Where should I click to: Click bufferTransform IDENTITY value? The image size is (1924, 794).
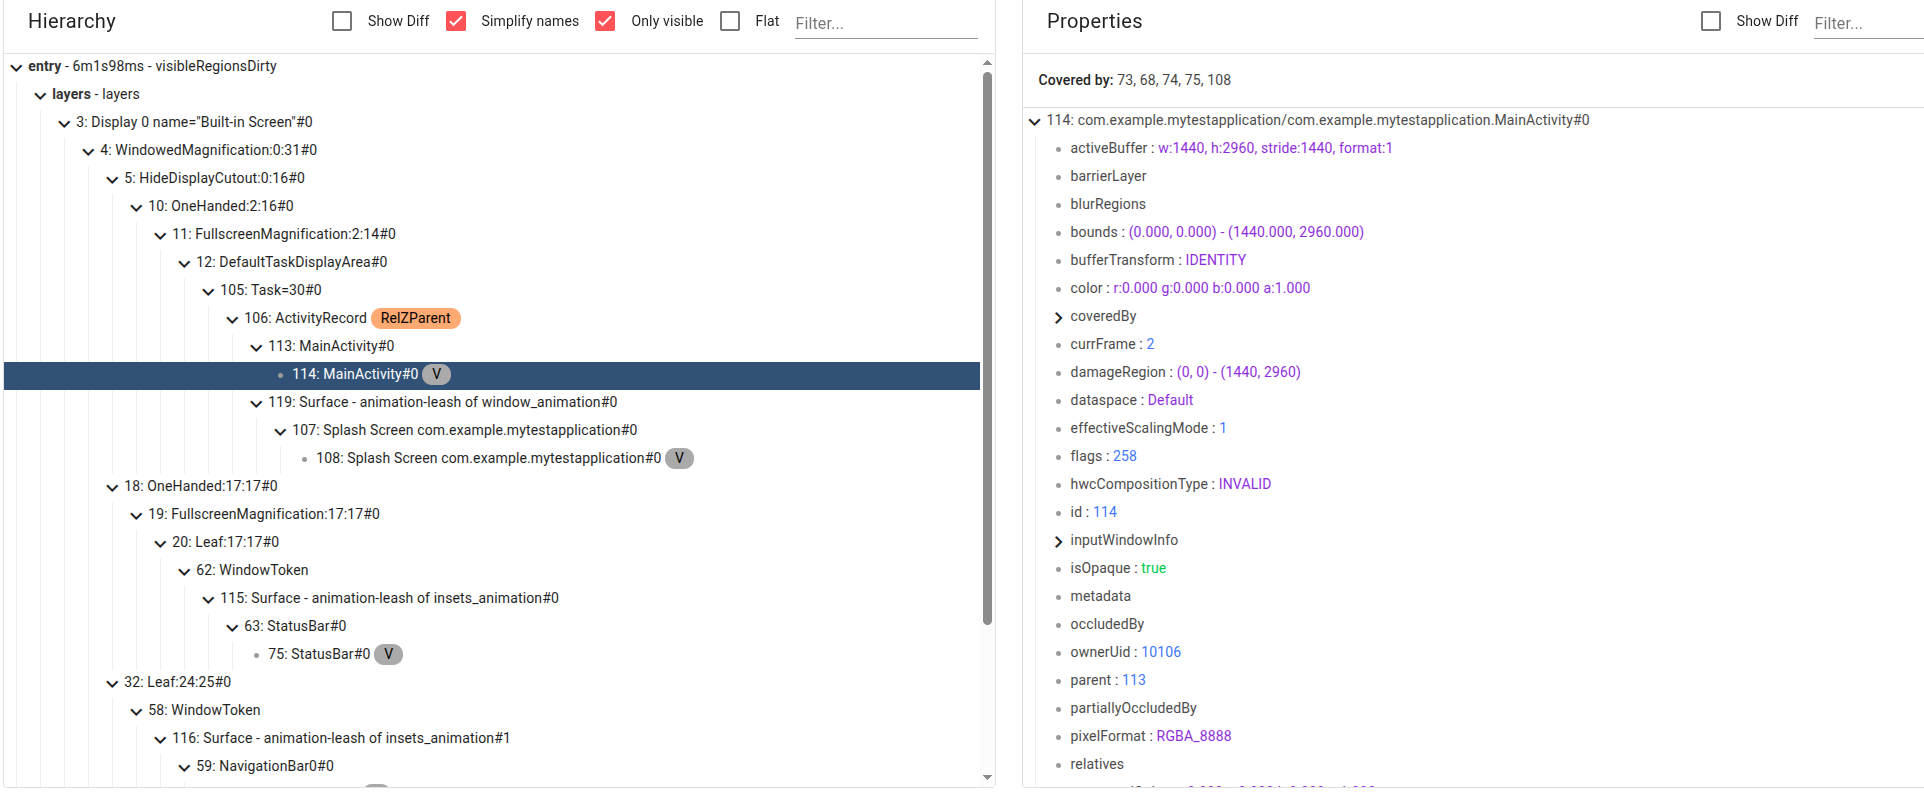[1215, 260]
